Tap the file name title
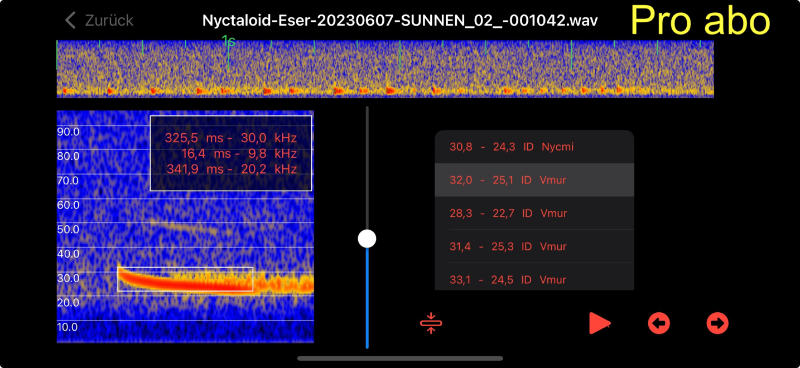 tap(401, 20)
